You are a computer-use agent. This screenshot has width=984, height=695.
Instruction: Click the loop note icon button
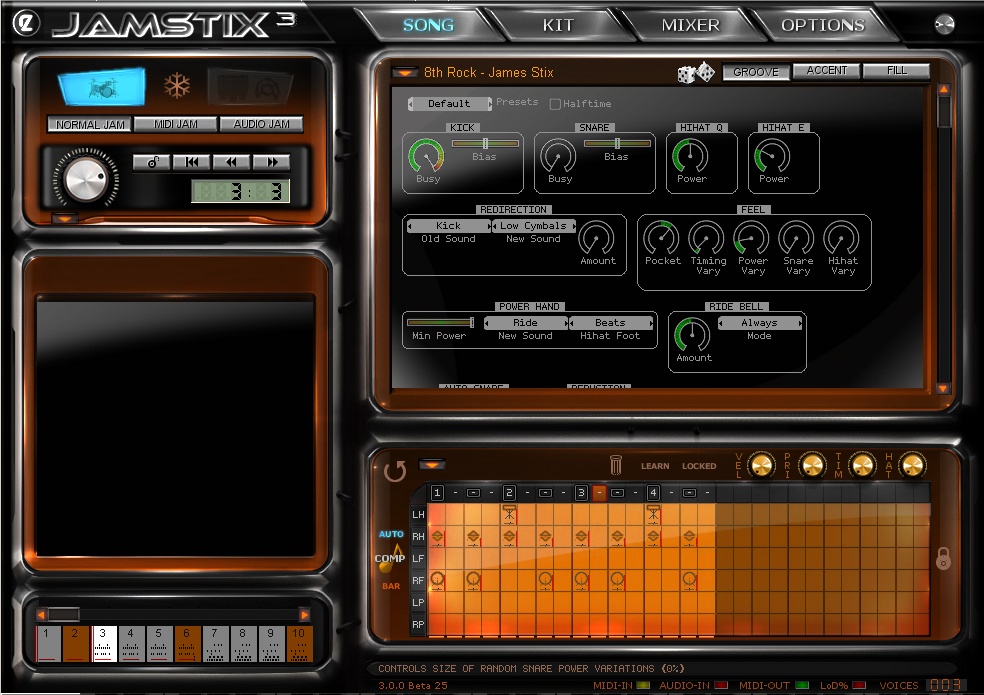point(152,162)
